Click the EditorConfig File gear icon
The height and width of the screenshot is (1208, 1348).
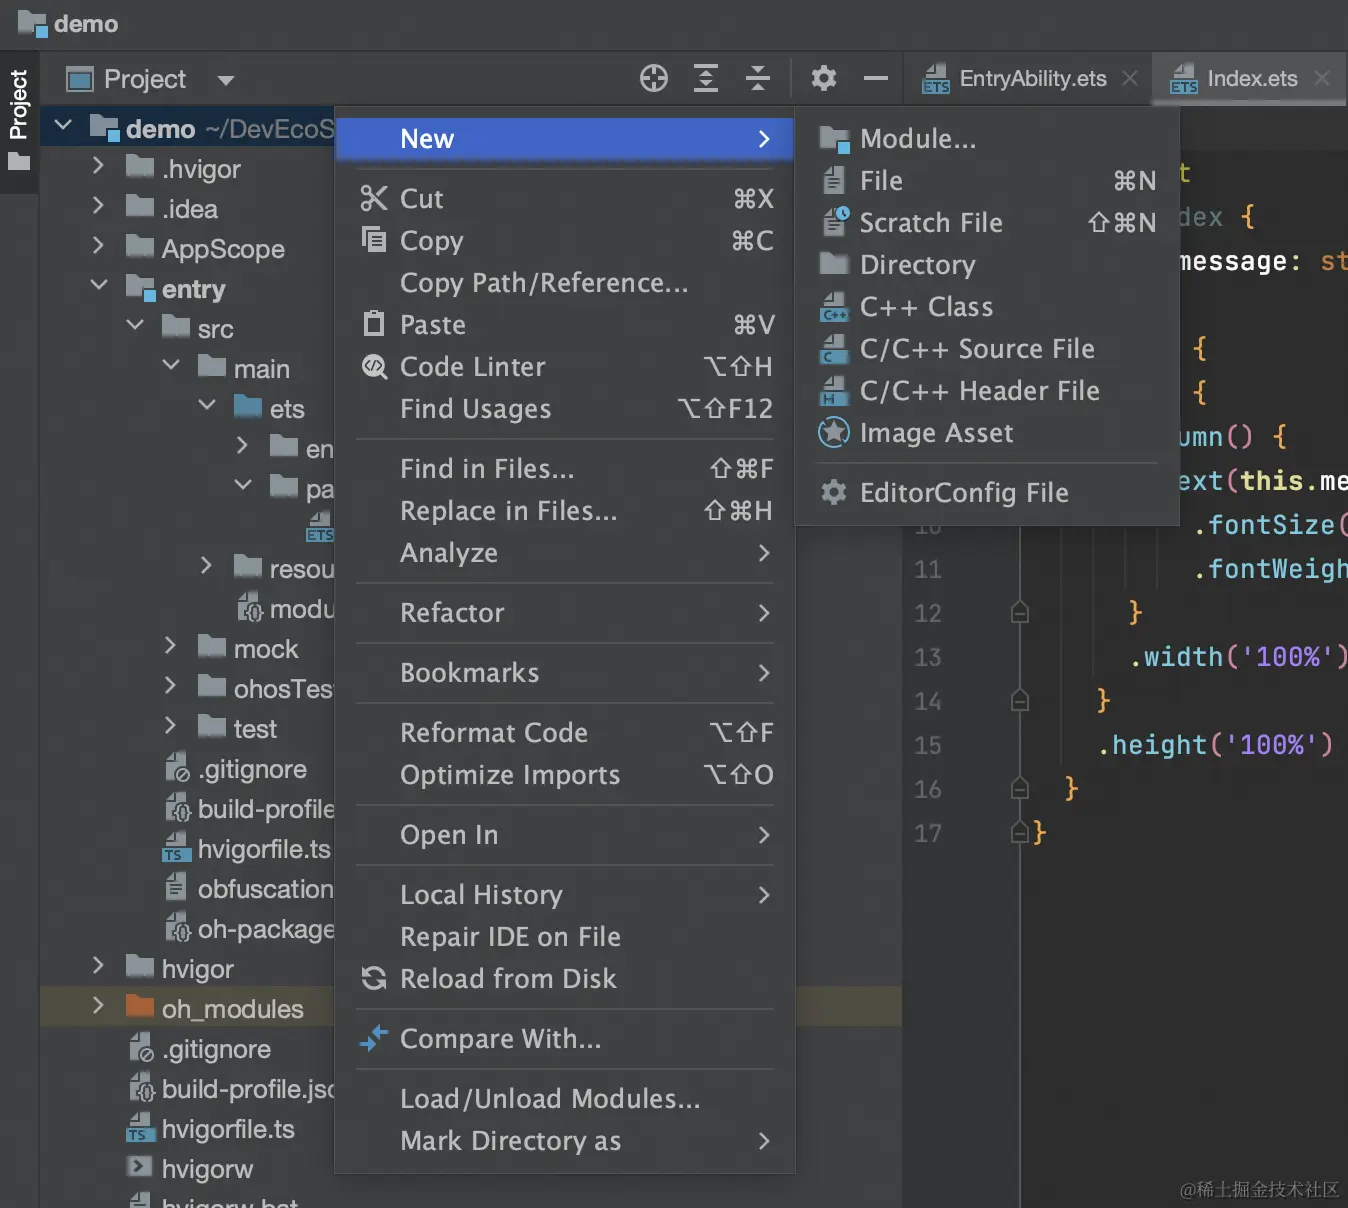pos(834,492)
